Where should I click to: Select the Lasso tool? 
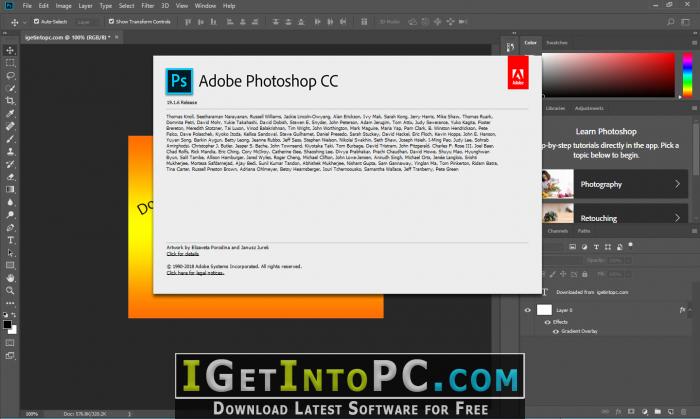[x=10, y=75]
